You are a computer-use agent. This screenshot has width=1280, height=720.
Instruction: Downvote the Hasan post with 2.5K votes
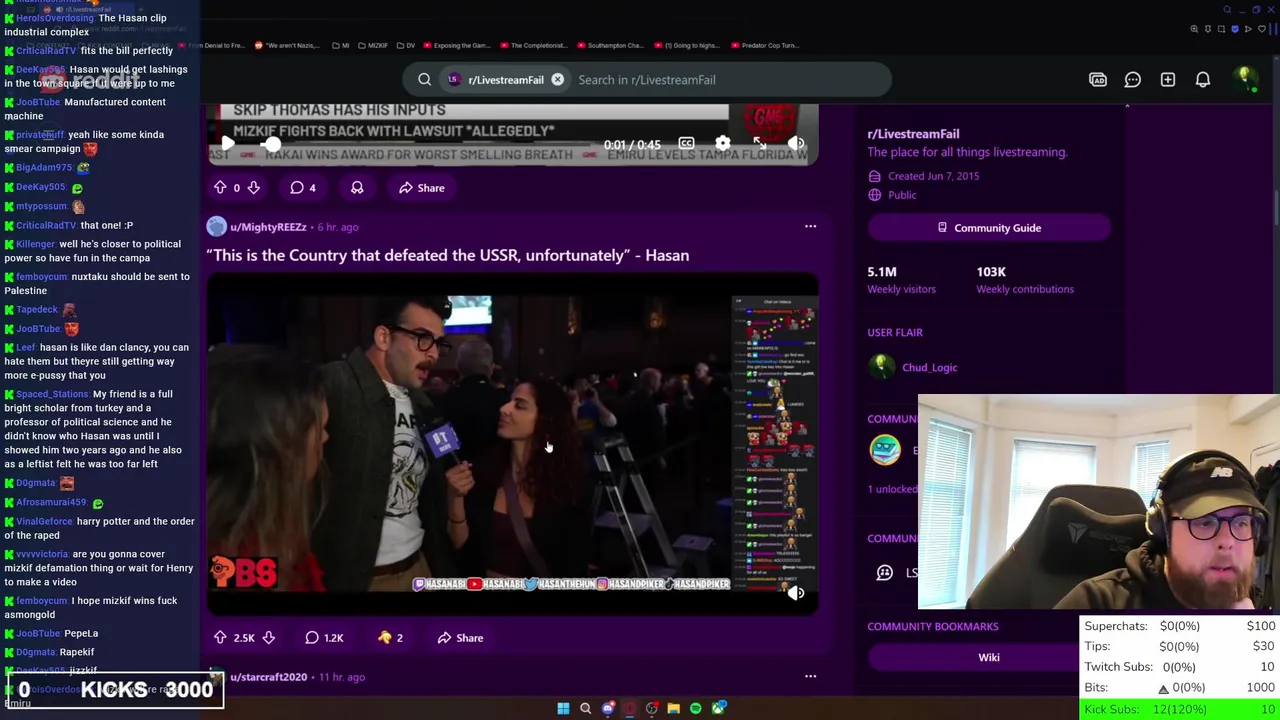pyautogui.click(x=268, y=638)
